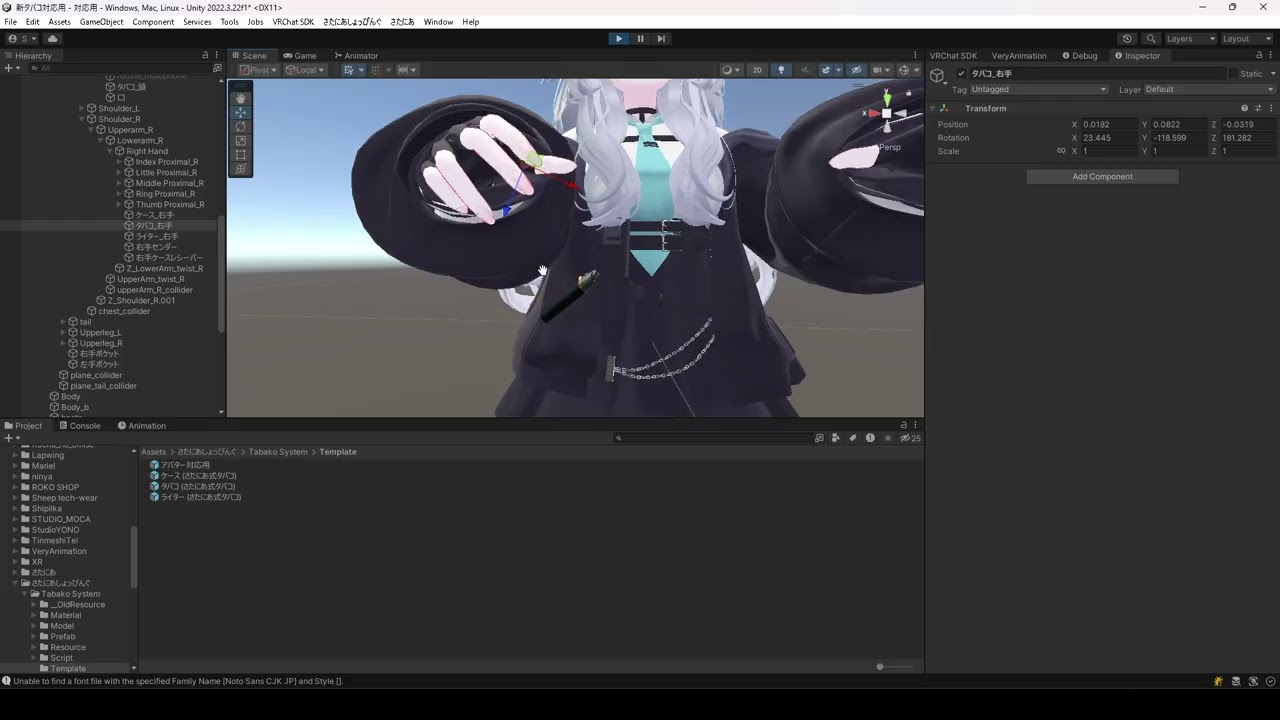
Task: Select the Hand view tool
Action: point(240,98)
